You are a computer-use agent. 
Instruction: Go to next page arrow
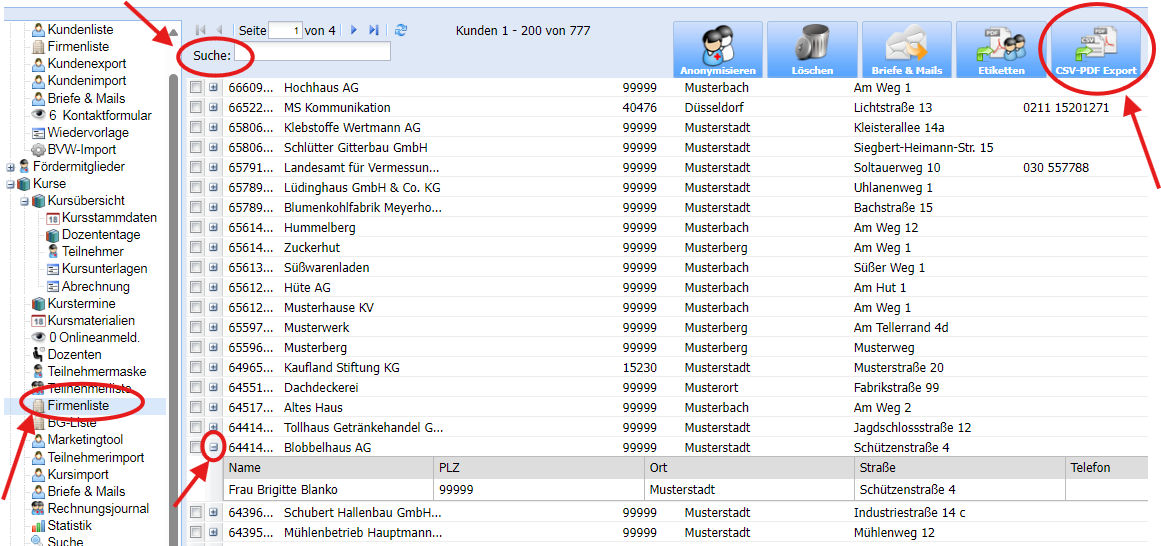coord(354,31)
